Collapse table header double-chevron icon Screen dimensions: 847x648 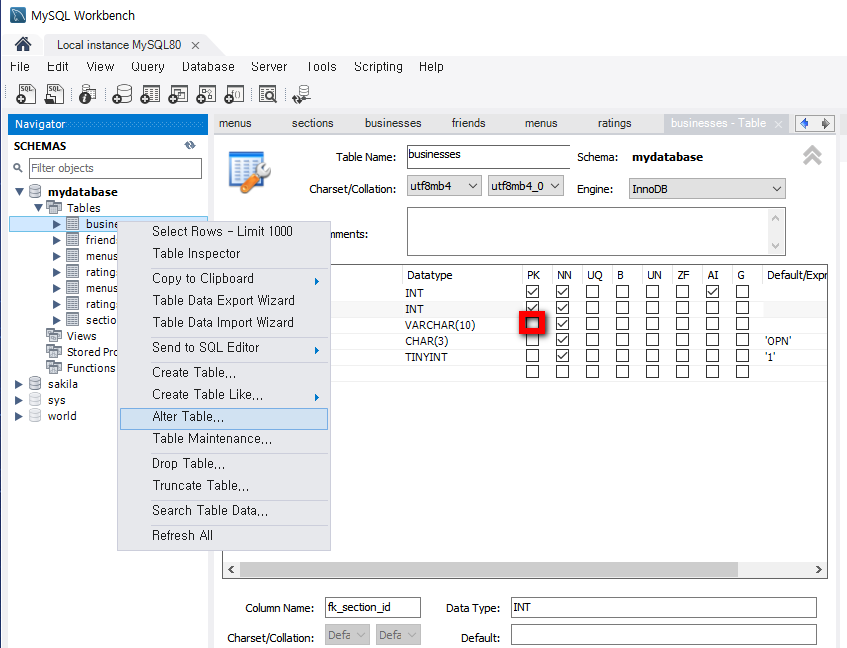pyautogui.click(x=812, y=156)
